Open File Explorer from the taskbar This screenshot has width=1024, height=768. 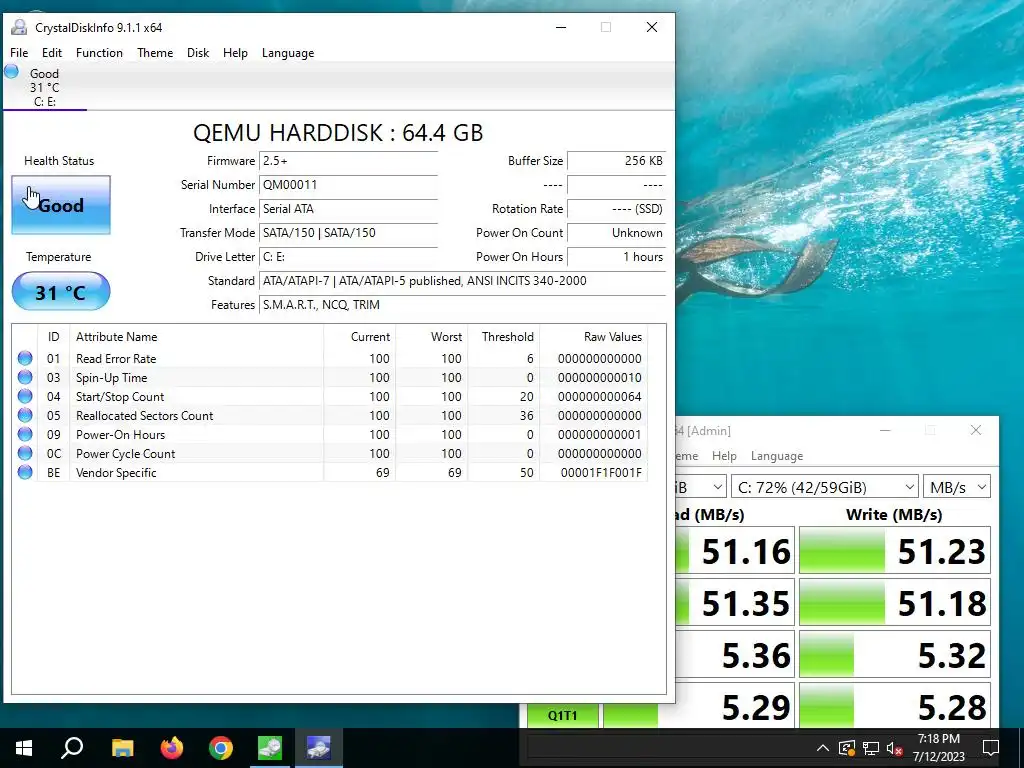[x=122, y=748]
